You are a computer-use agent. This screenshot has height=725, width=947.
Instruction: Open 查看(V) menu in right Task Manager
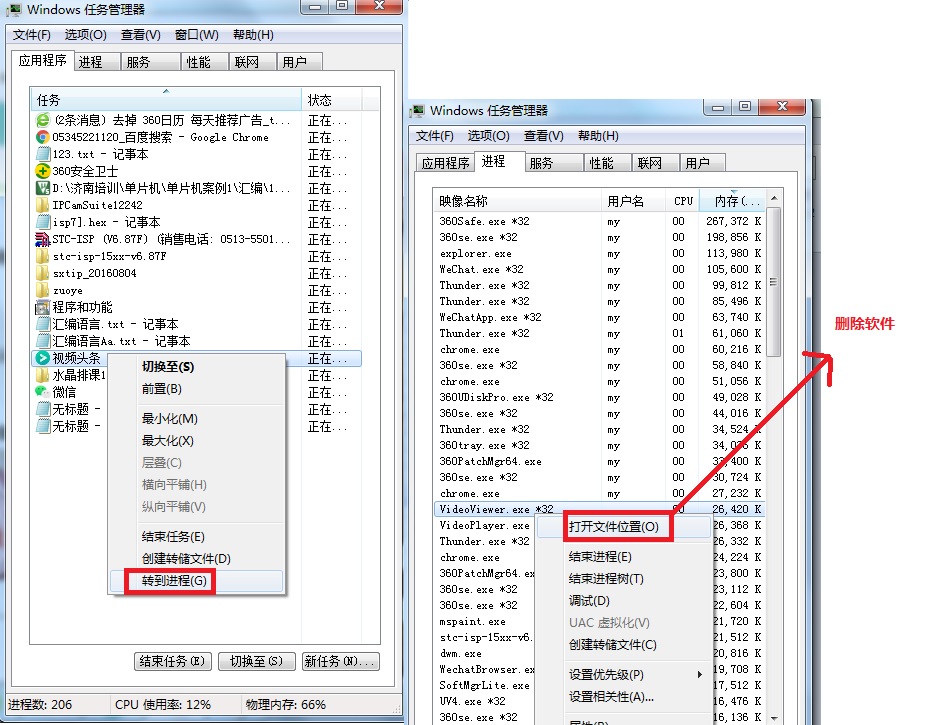pos(543,135)
